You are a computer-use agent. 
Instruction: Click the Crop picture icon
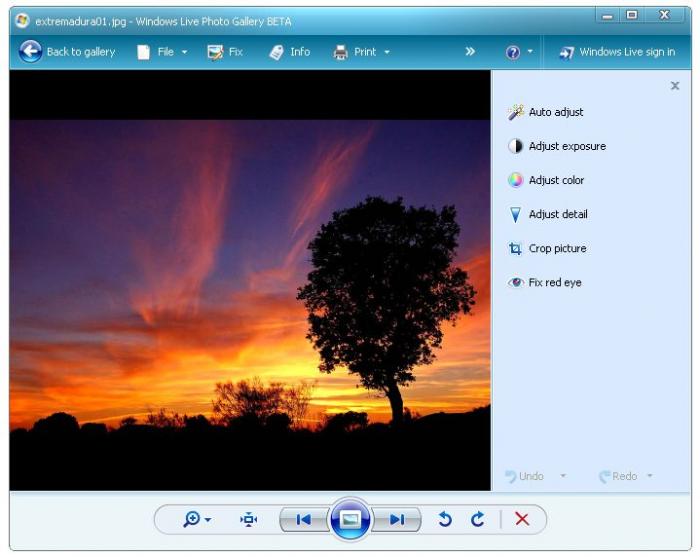tap(515, 248)
